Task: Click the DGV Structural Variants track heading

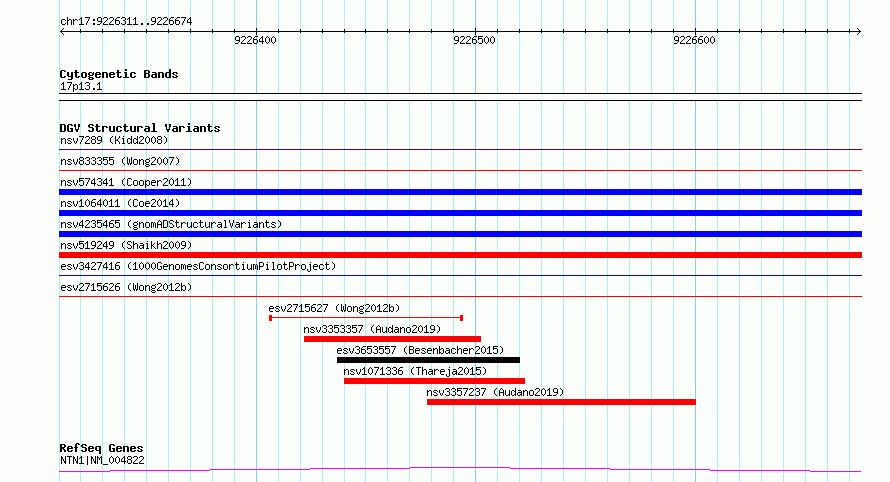Action: [x=140, y=128]
